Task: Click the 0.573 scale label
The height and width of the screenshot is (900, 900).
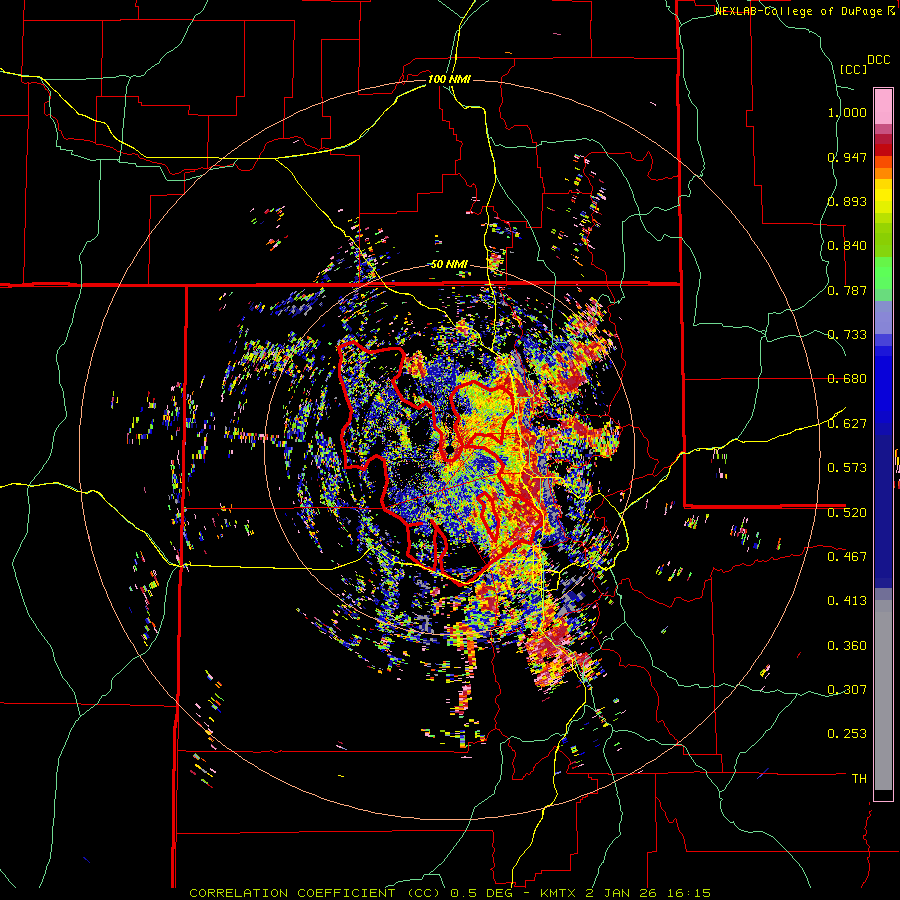Action: pyautogui.click(x=847, y=468)
